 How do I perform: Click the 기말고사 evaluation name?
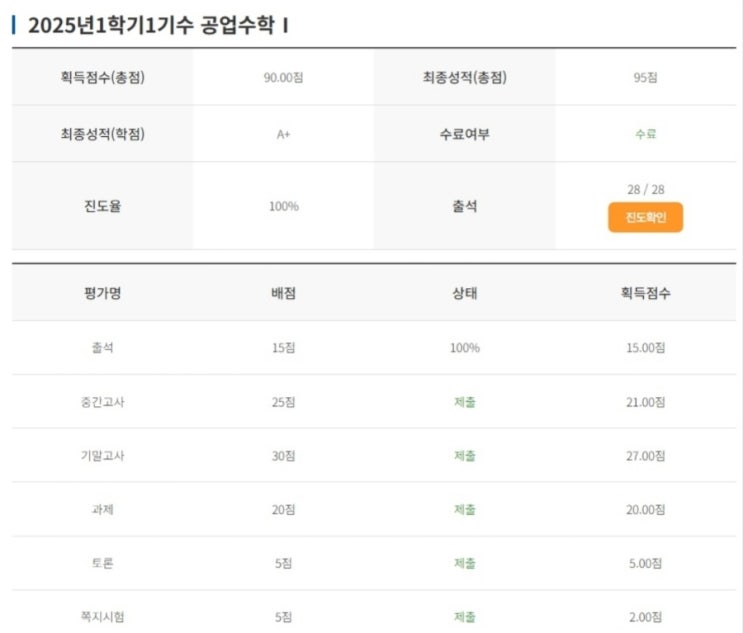(x=102, y=456)
